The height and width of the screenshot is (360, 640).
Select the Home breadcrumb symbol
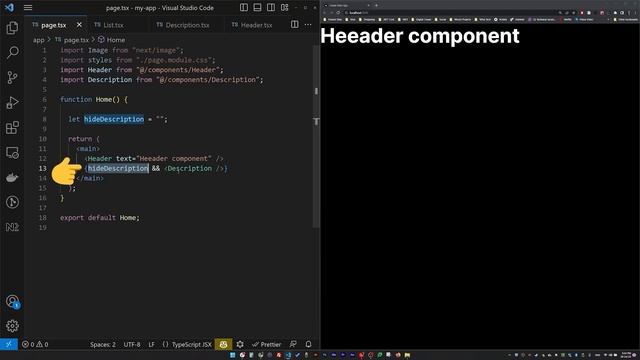point(116,40)
